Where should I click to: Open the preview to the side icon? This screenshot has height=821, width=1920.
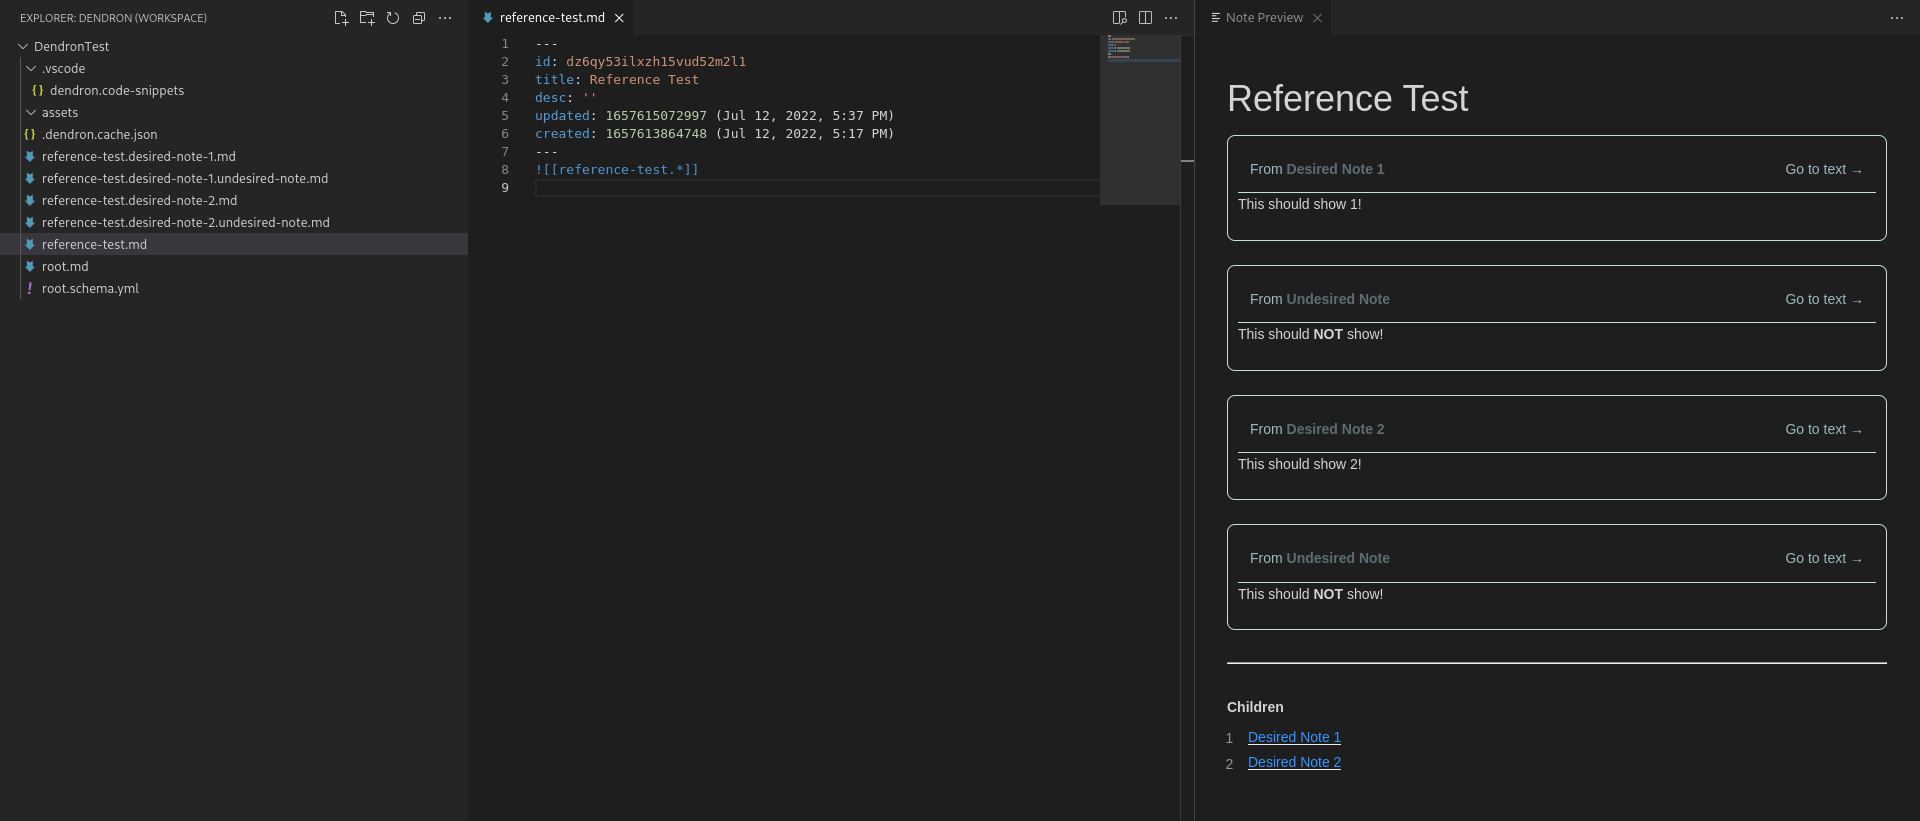(x=1119, y=18)
